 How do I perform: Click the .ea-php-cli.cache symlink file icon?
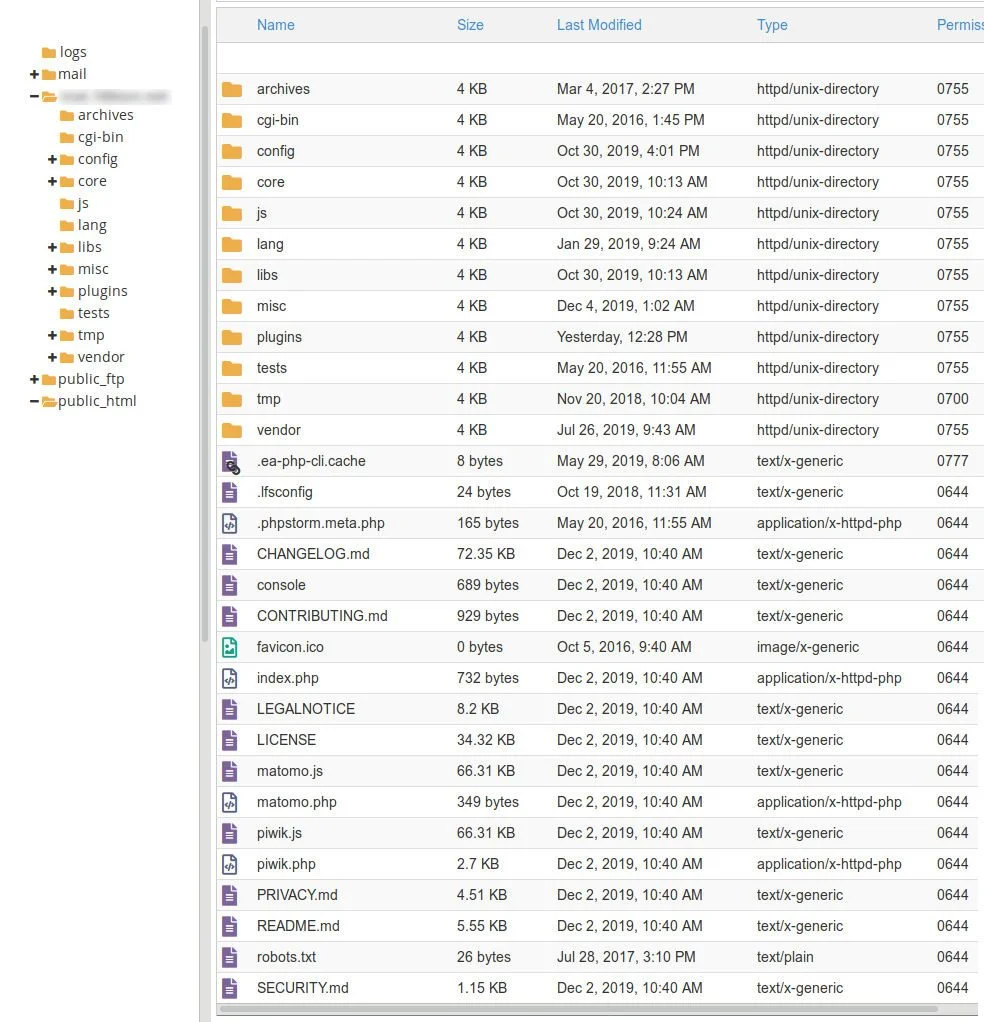(231, 461)
